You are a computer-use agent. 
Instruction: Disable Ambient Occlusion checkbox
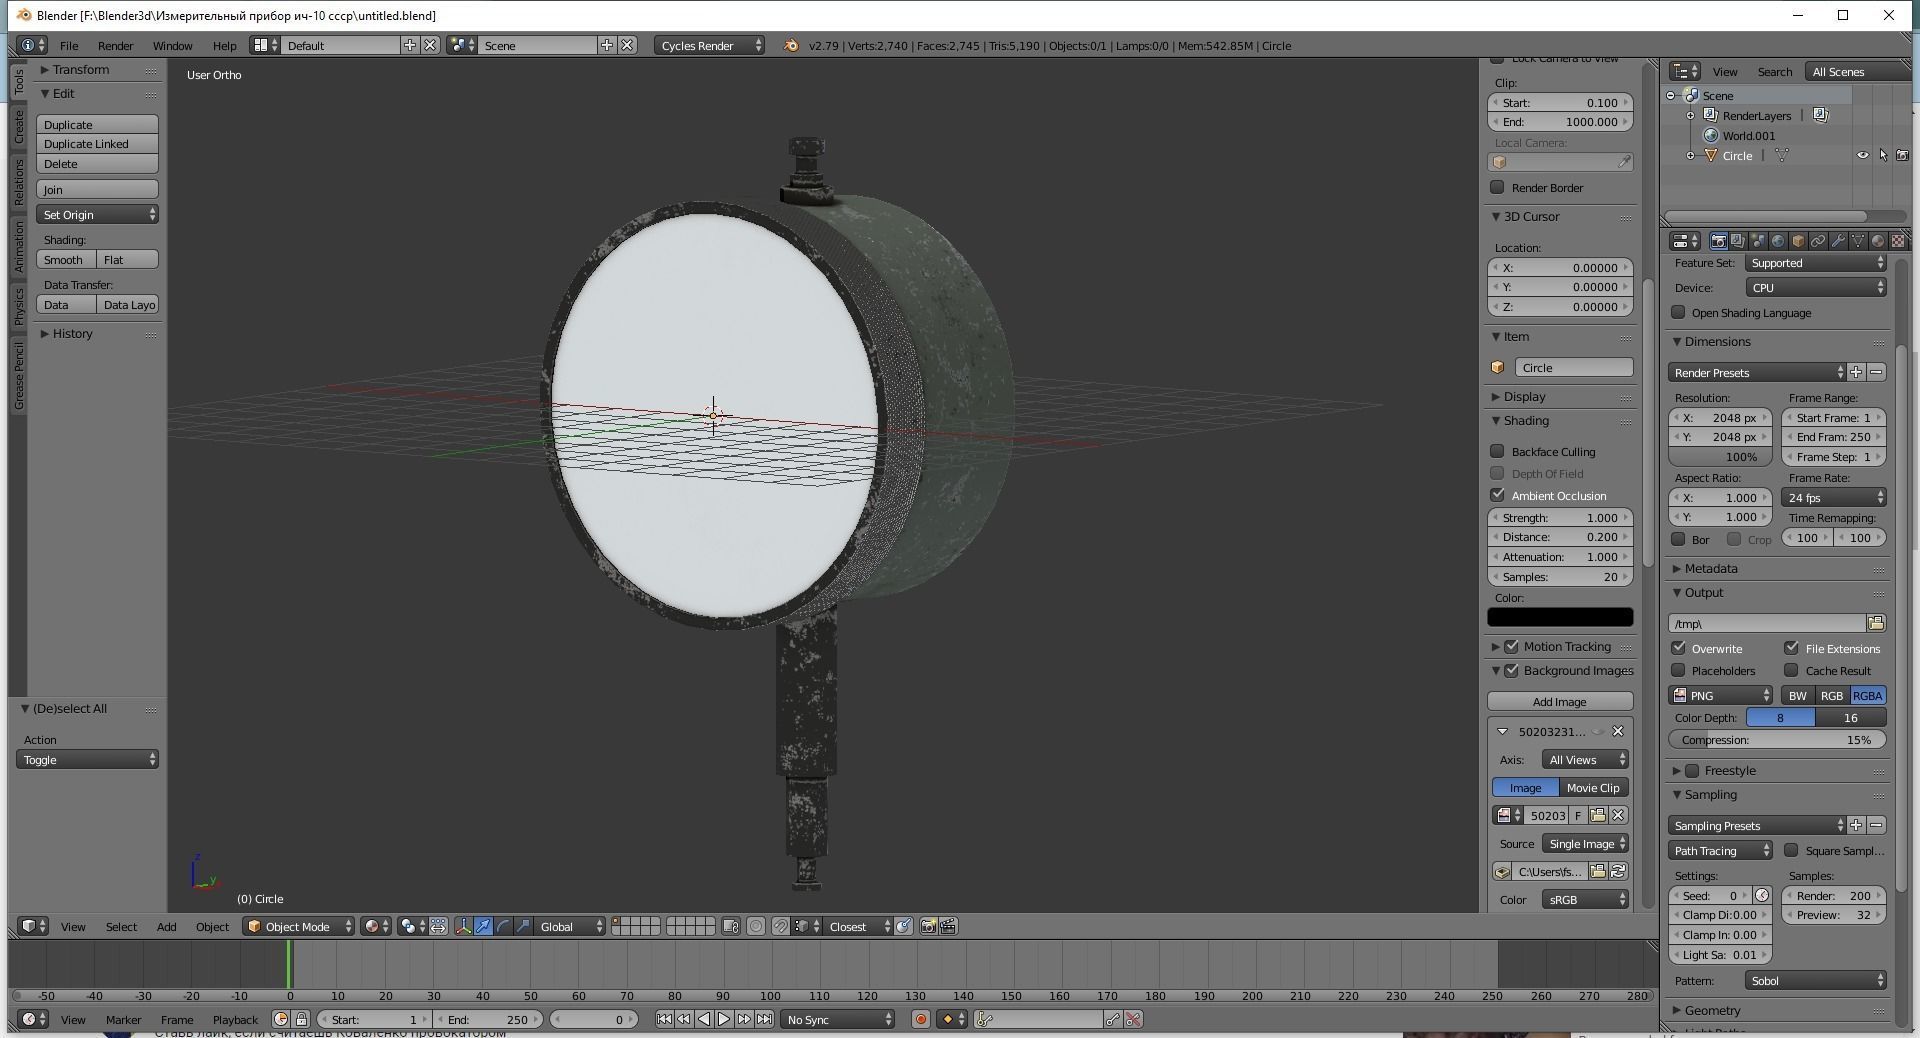tap(1497, 496)
